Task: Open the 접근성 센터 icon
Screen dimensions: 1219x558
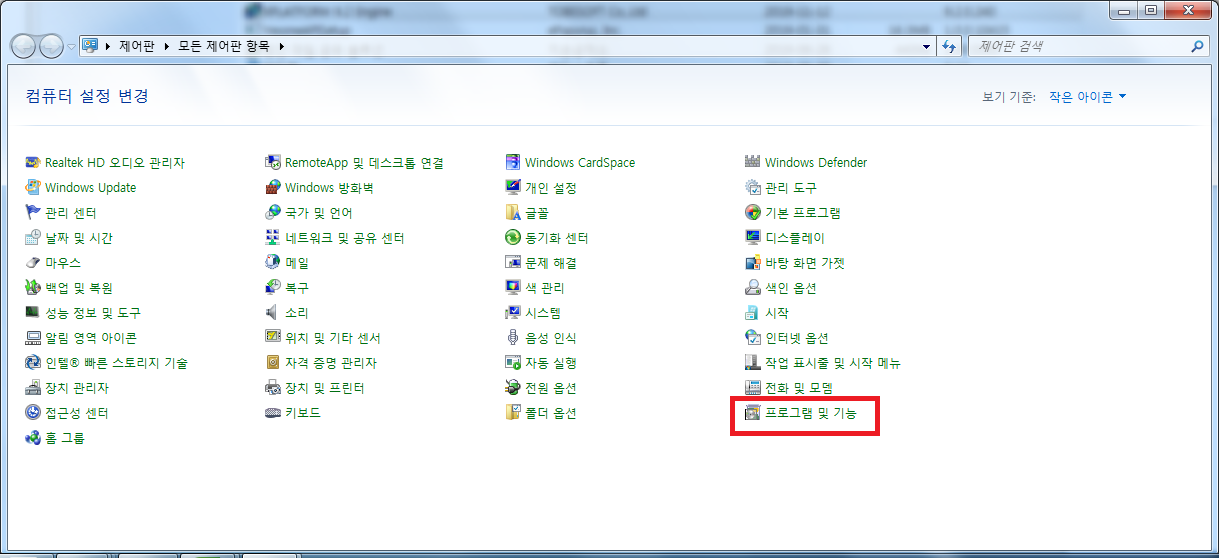Action: (33, 412)
